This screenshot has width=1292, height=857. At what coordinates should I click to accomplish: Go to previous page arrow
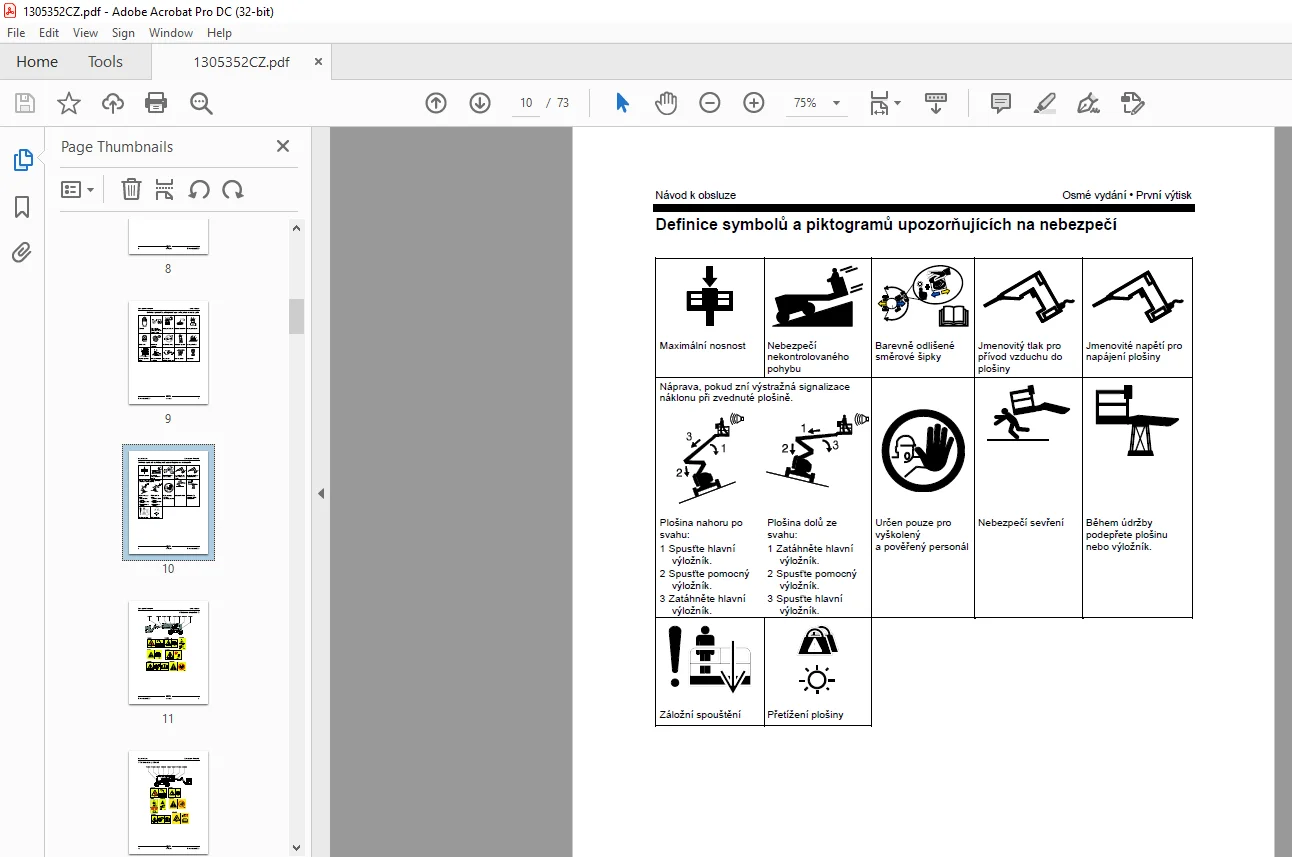pyautogui.click(x=436, y=103)
